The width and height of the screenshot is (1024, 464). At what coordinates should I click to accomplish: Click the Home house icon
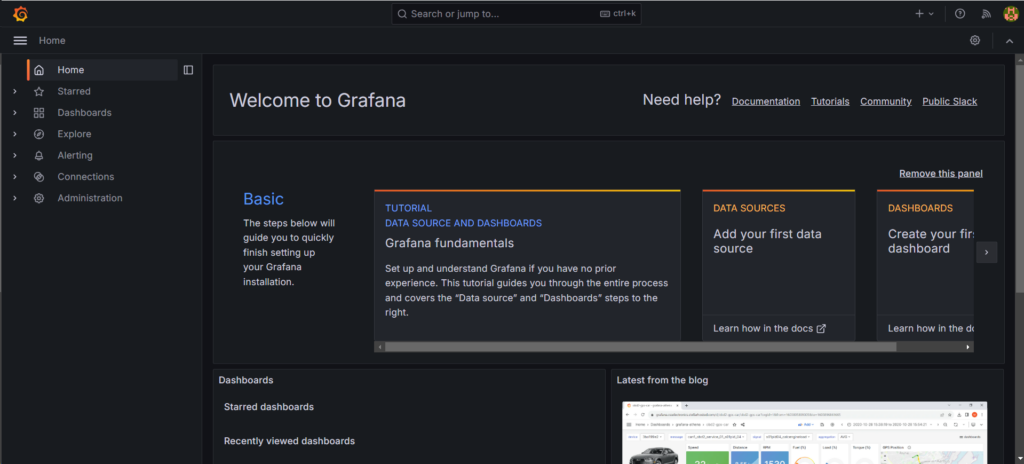[39, 70]
